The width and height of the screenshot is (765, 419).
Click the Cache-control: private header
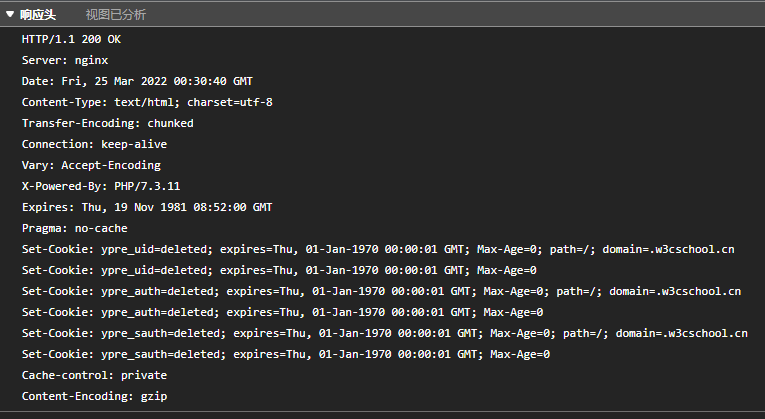tap(95, 375)
